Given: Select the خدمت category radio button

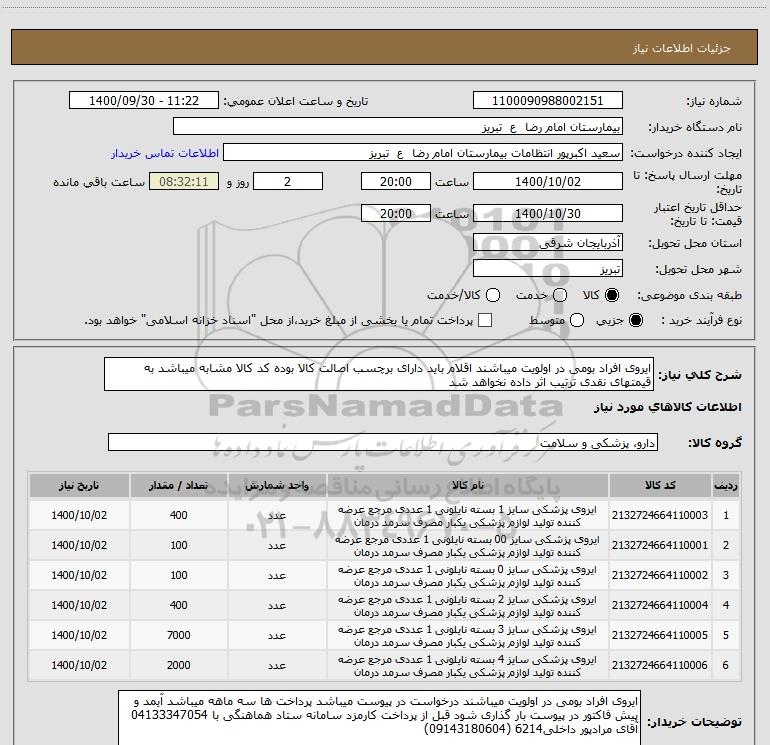Looking at the screenshot, I should click(560, 295).
